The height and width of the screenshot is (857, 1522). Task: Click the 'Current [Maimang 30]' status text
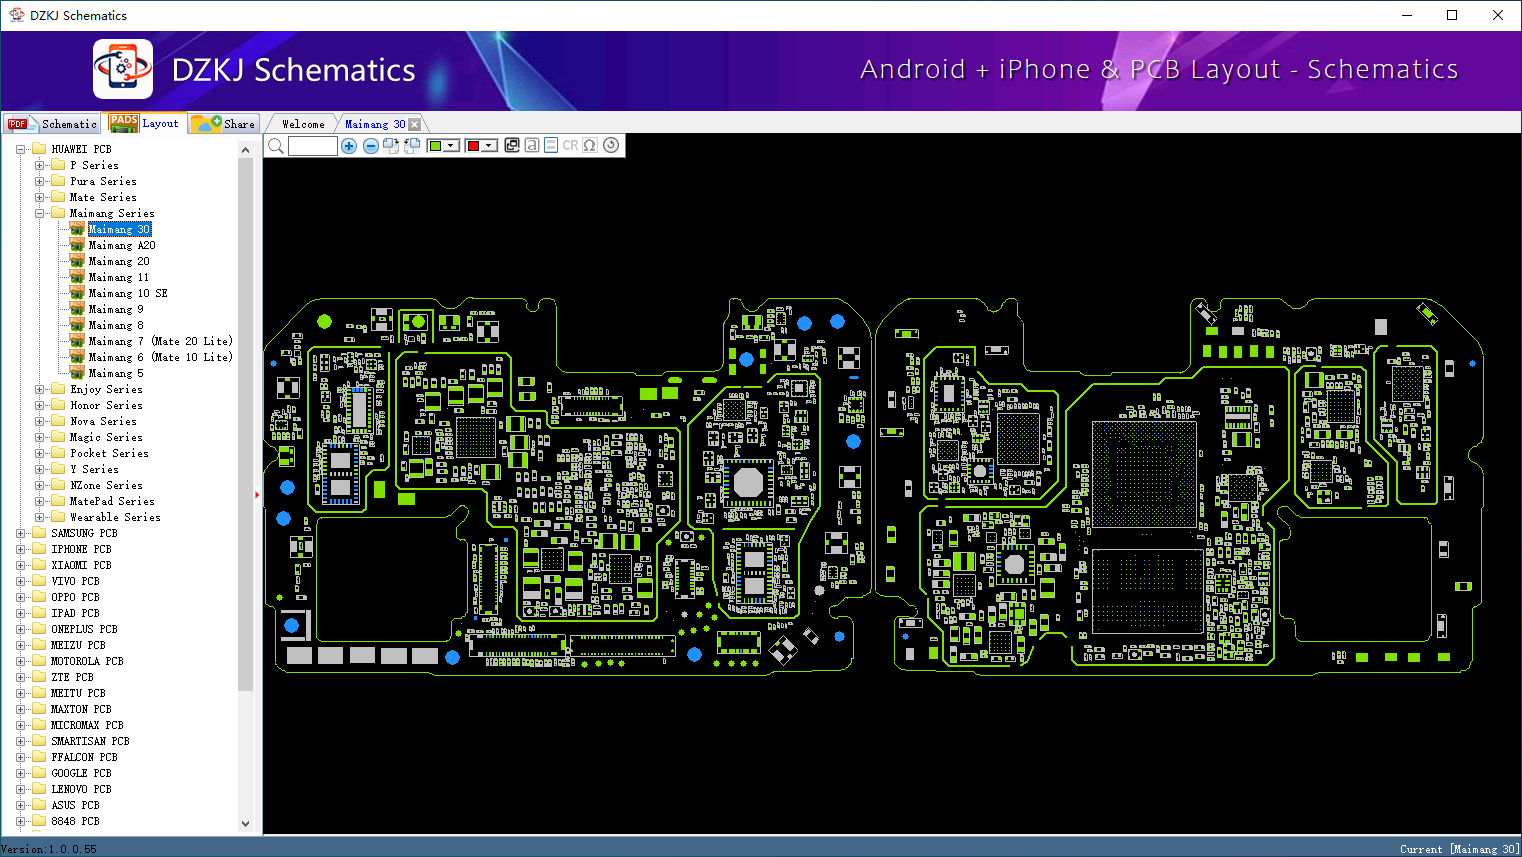tap(1459, 849)
